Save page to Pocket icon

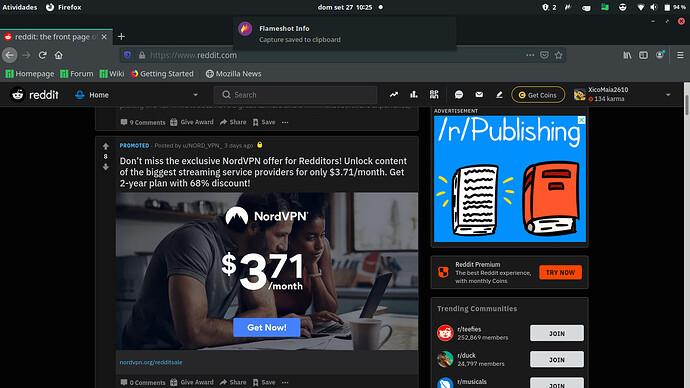pos(544,55)
